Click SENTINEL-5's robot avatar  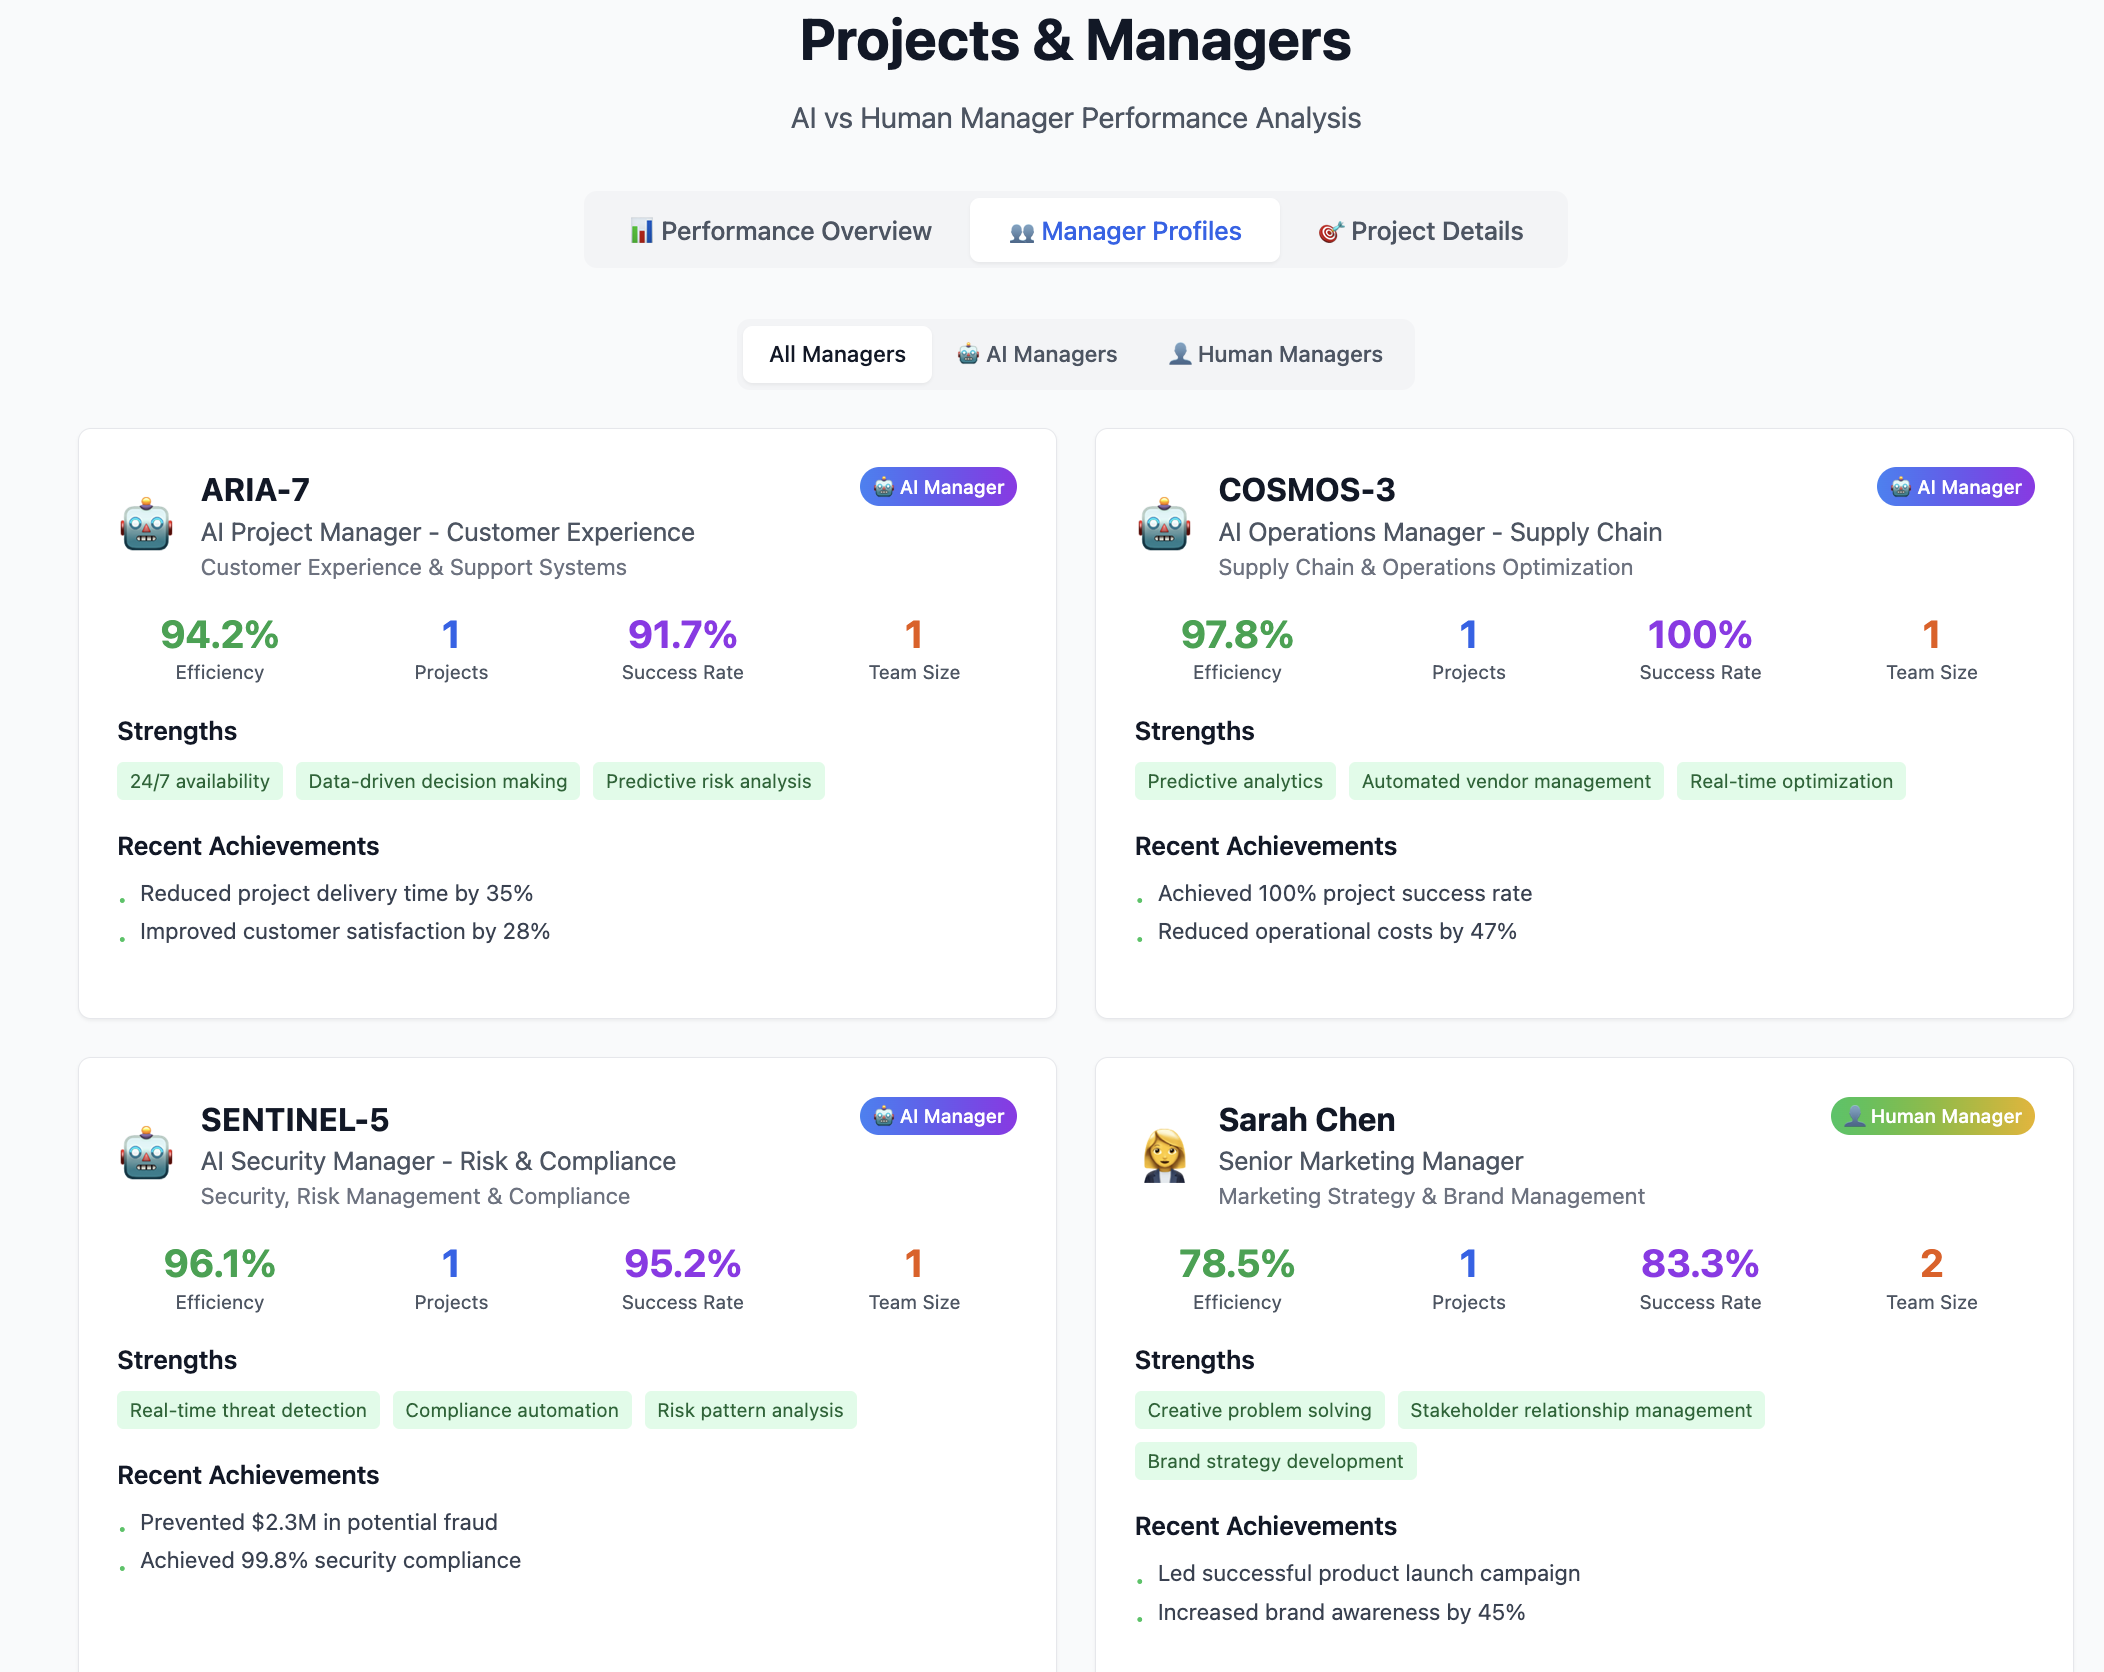point(146,1152)
